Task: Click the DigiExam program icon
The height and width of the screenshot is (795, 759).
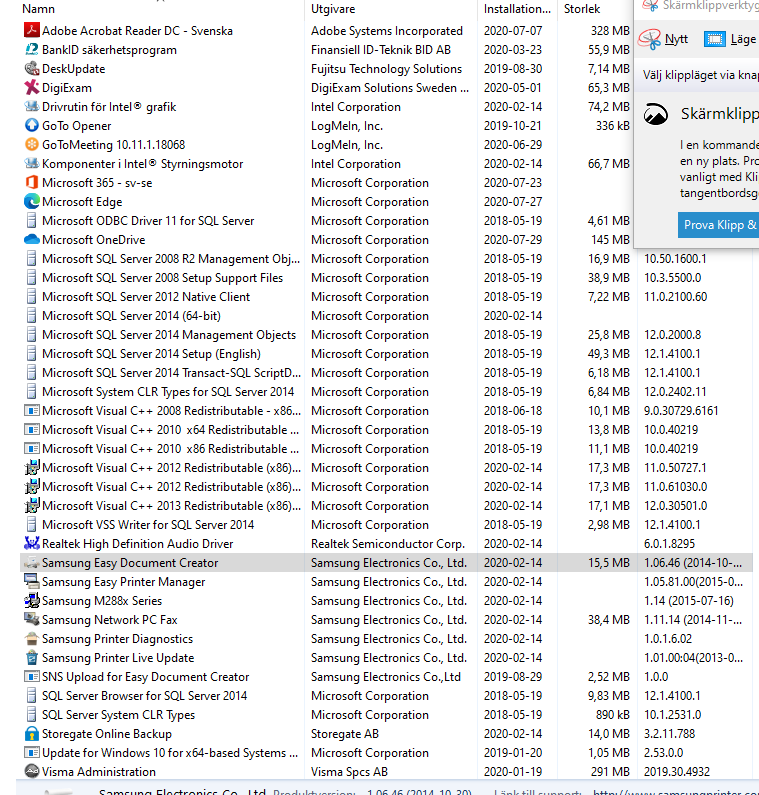Action: pos(31,88)
